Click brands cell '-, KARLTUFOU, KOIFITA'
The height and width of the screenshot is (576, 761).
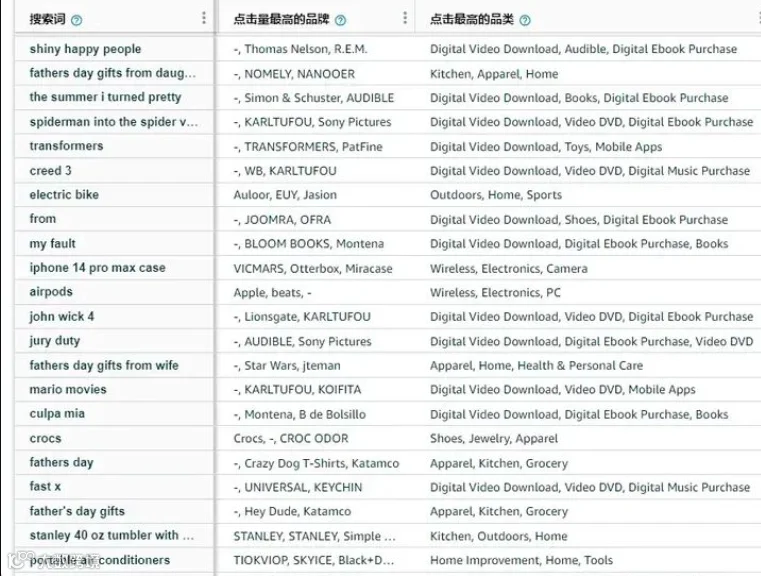tap(297, 390)
